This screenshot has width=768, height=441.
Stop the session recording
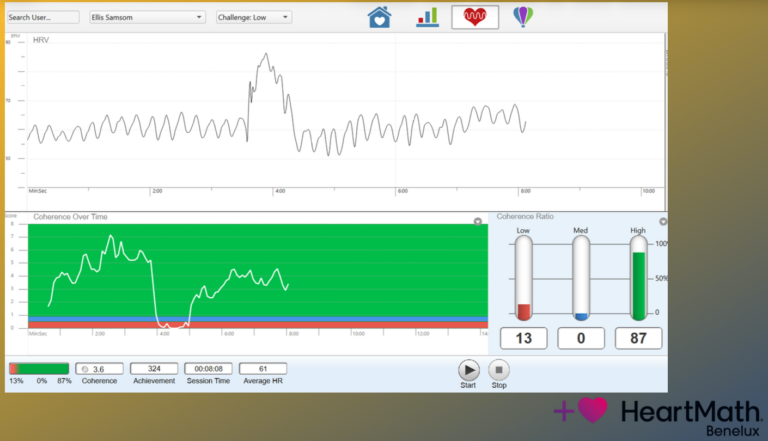click(499, 370)
